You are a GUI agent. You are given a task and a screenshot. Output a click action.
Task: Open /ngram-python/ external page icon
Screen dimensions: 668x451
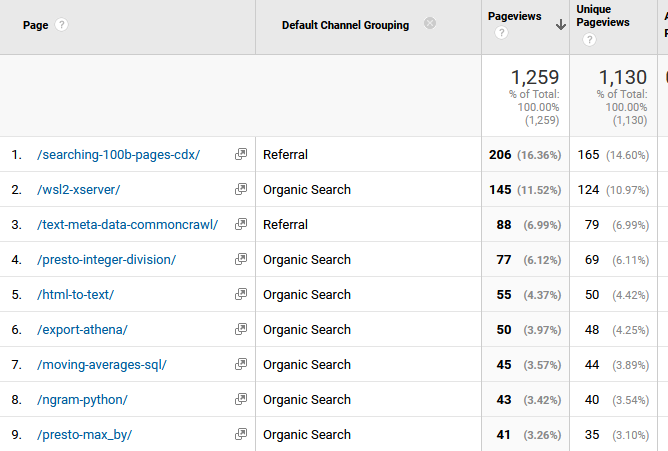tap(240, 400)
